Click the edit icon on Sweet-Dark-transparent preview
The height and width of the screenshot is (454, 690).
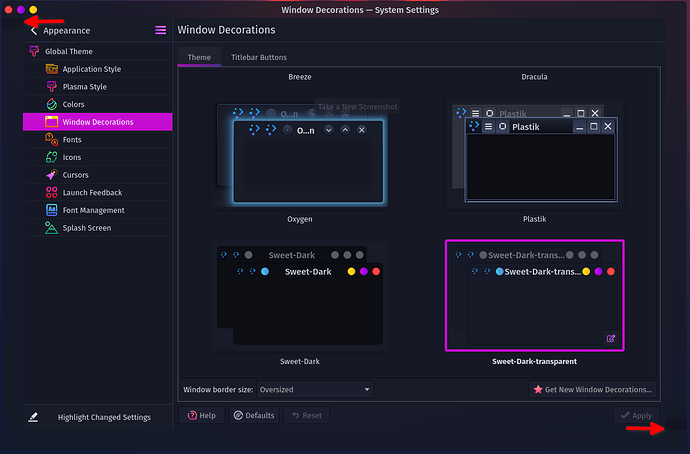(x=611, y=338)
